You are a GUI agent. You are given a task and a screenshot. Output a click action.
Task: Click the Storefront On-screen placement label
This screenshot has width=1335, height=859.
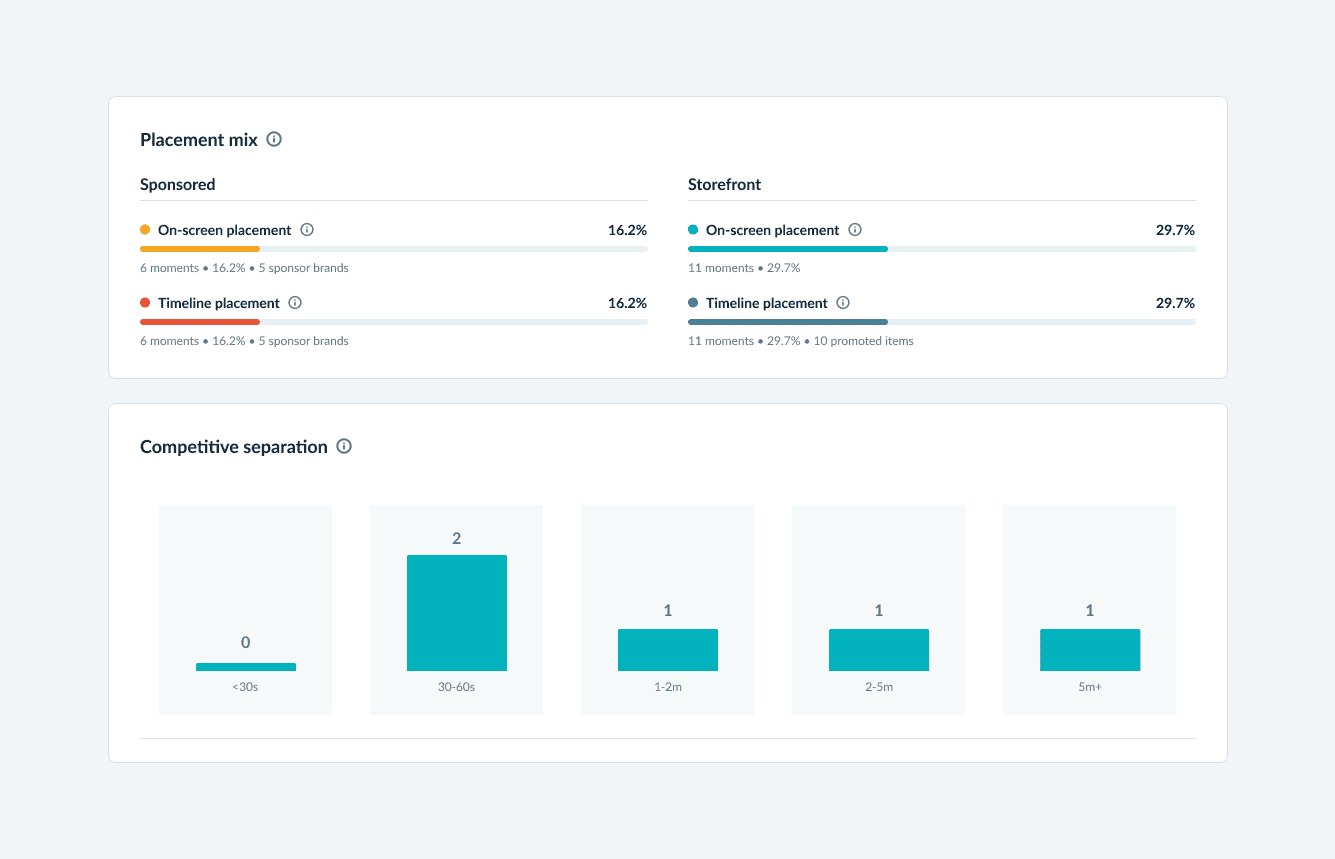773,230
